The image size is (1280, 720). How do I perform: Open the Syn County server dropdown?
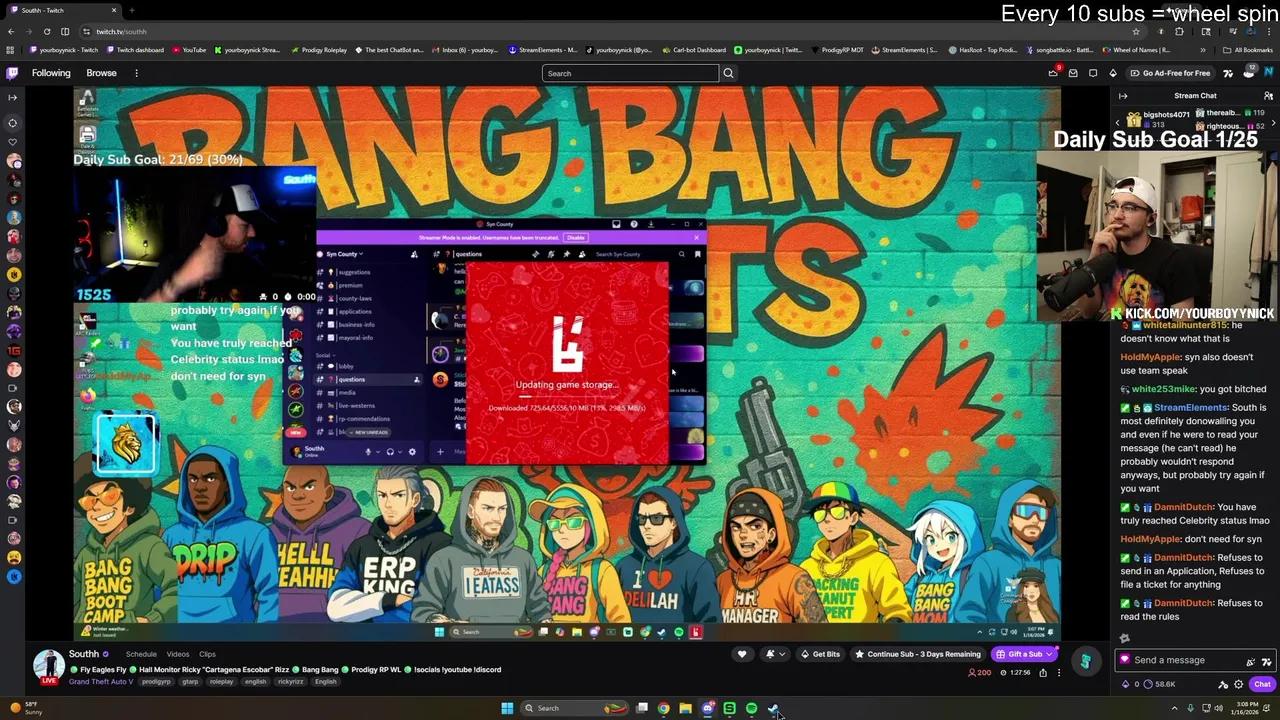tap(341, 254)
